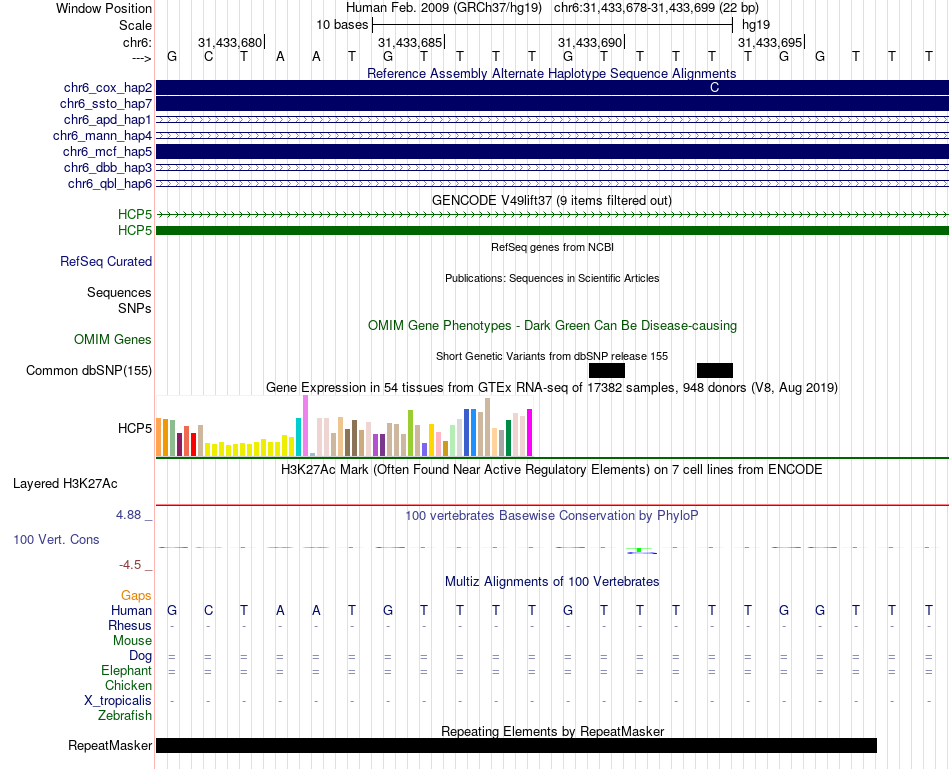The width and height of the screenshot is (950, 769).
Task: Click the GTEx Gene Expression track title
Action: click(552, 387)
